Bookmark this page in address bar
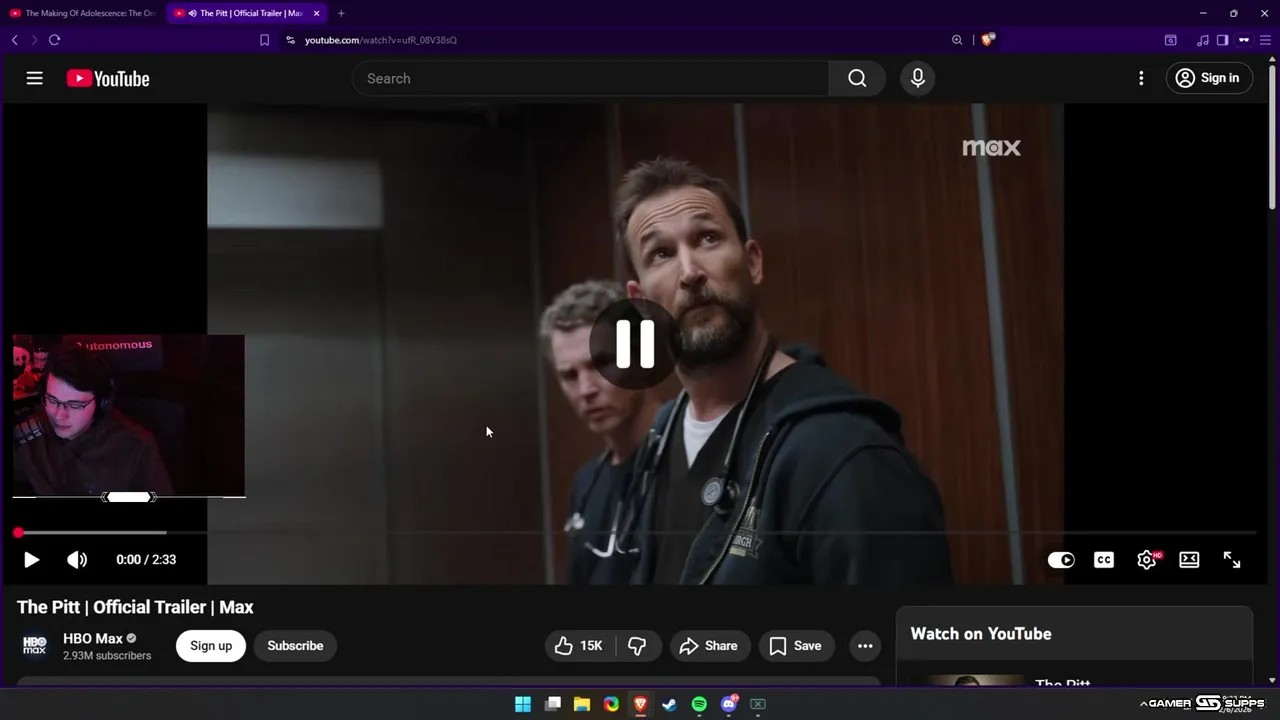1280x720 pixels. coord(264,40)
